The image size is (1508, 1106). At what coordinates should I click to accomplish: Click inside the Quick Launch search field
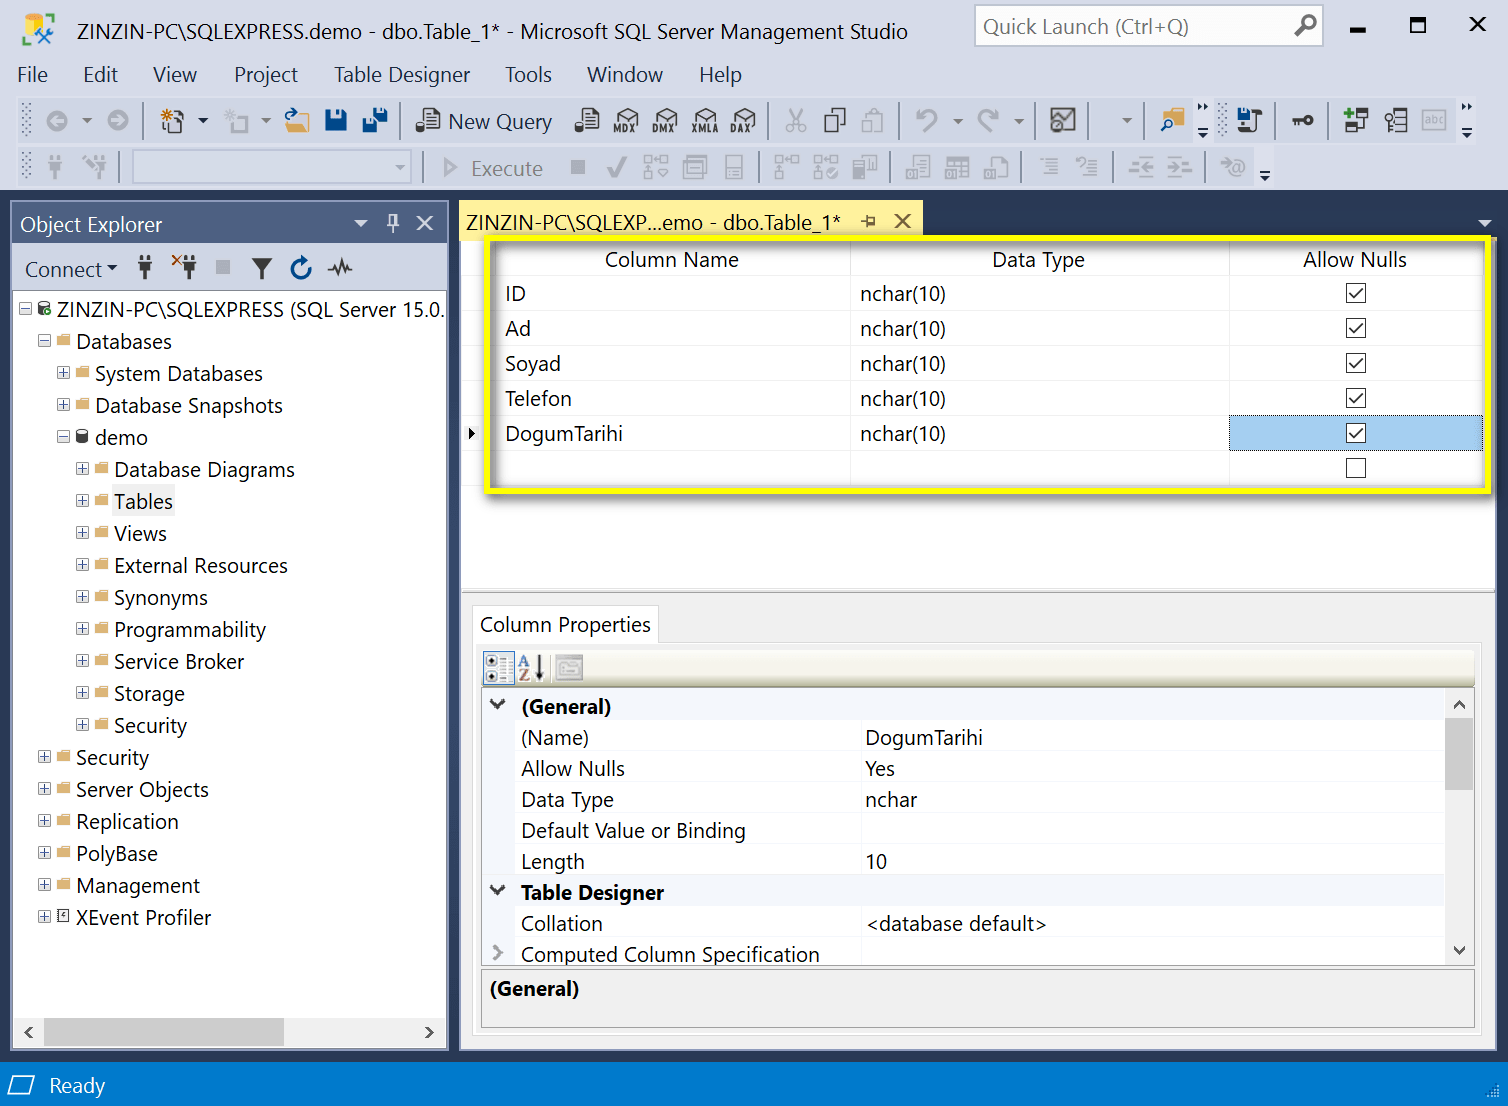(x=1132, y=26)
